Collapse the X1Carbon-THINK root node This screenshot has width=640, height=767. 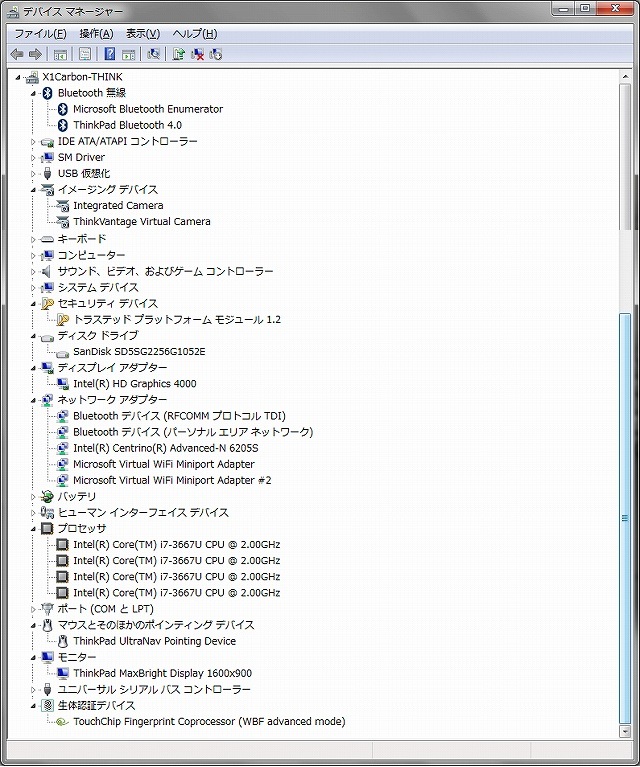[18, 77]
